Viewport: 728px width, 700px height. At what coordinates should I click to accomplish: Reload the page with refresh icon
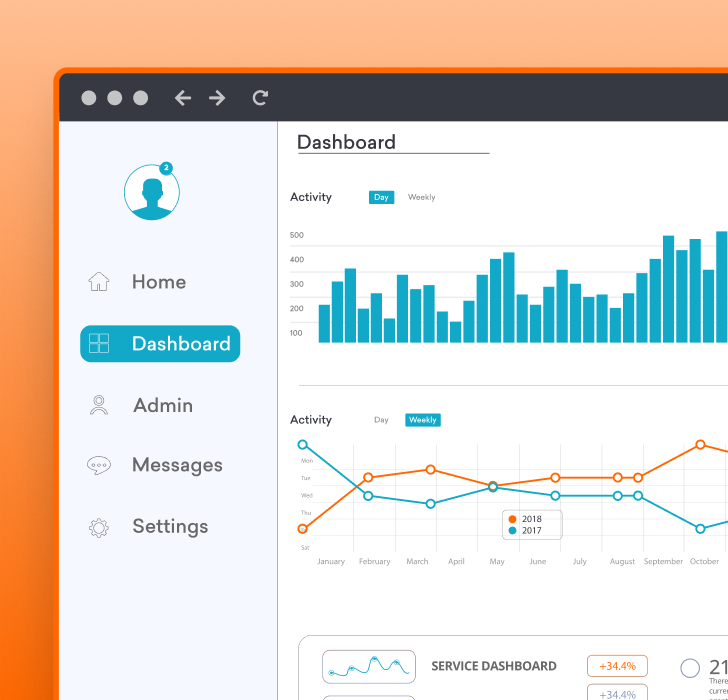pos(260,98)
